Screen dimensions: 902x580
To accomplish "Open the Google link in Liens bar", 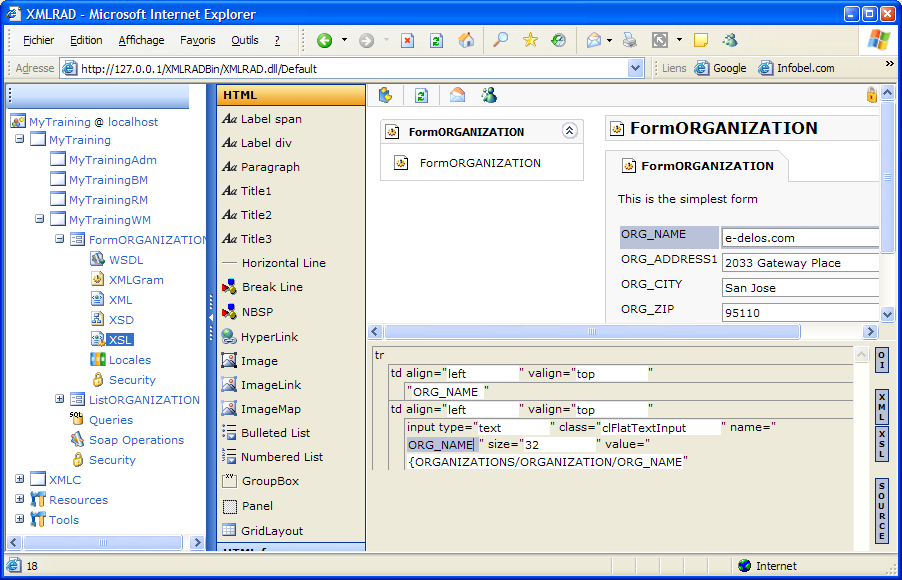I will [721, 68].
